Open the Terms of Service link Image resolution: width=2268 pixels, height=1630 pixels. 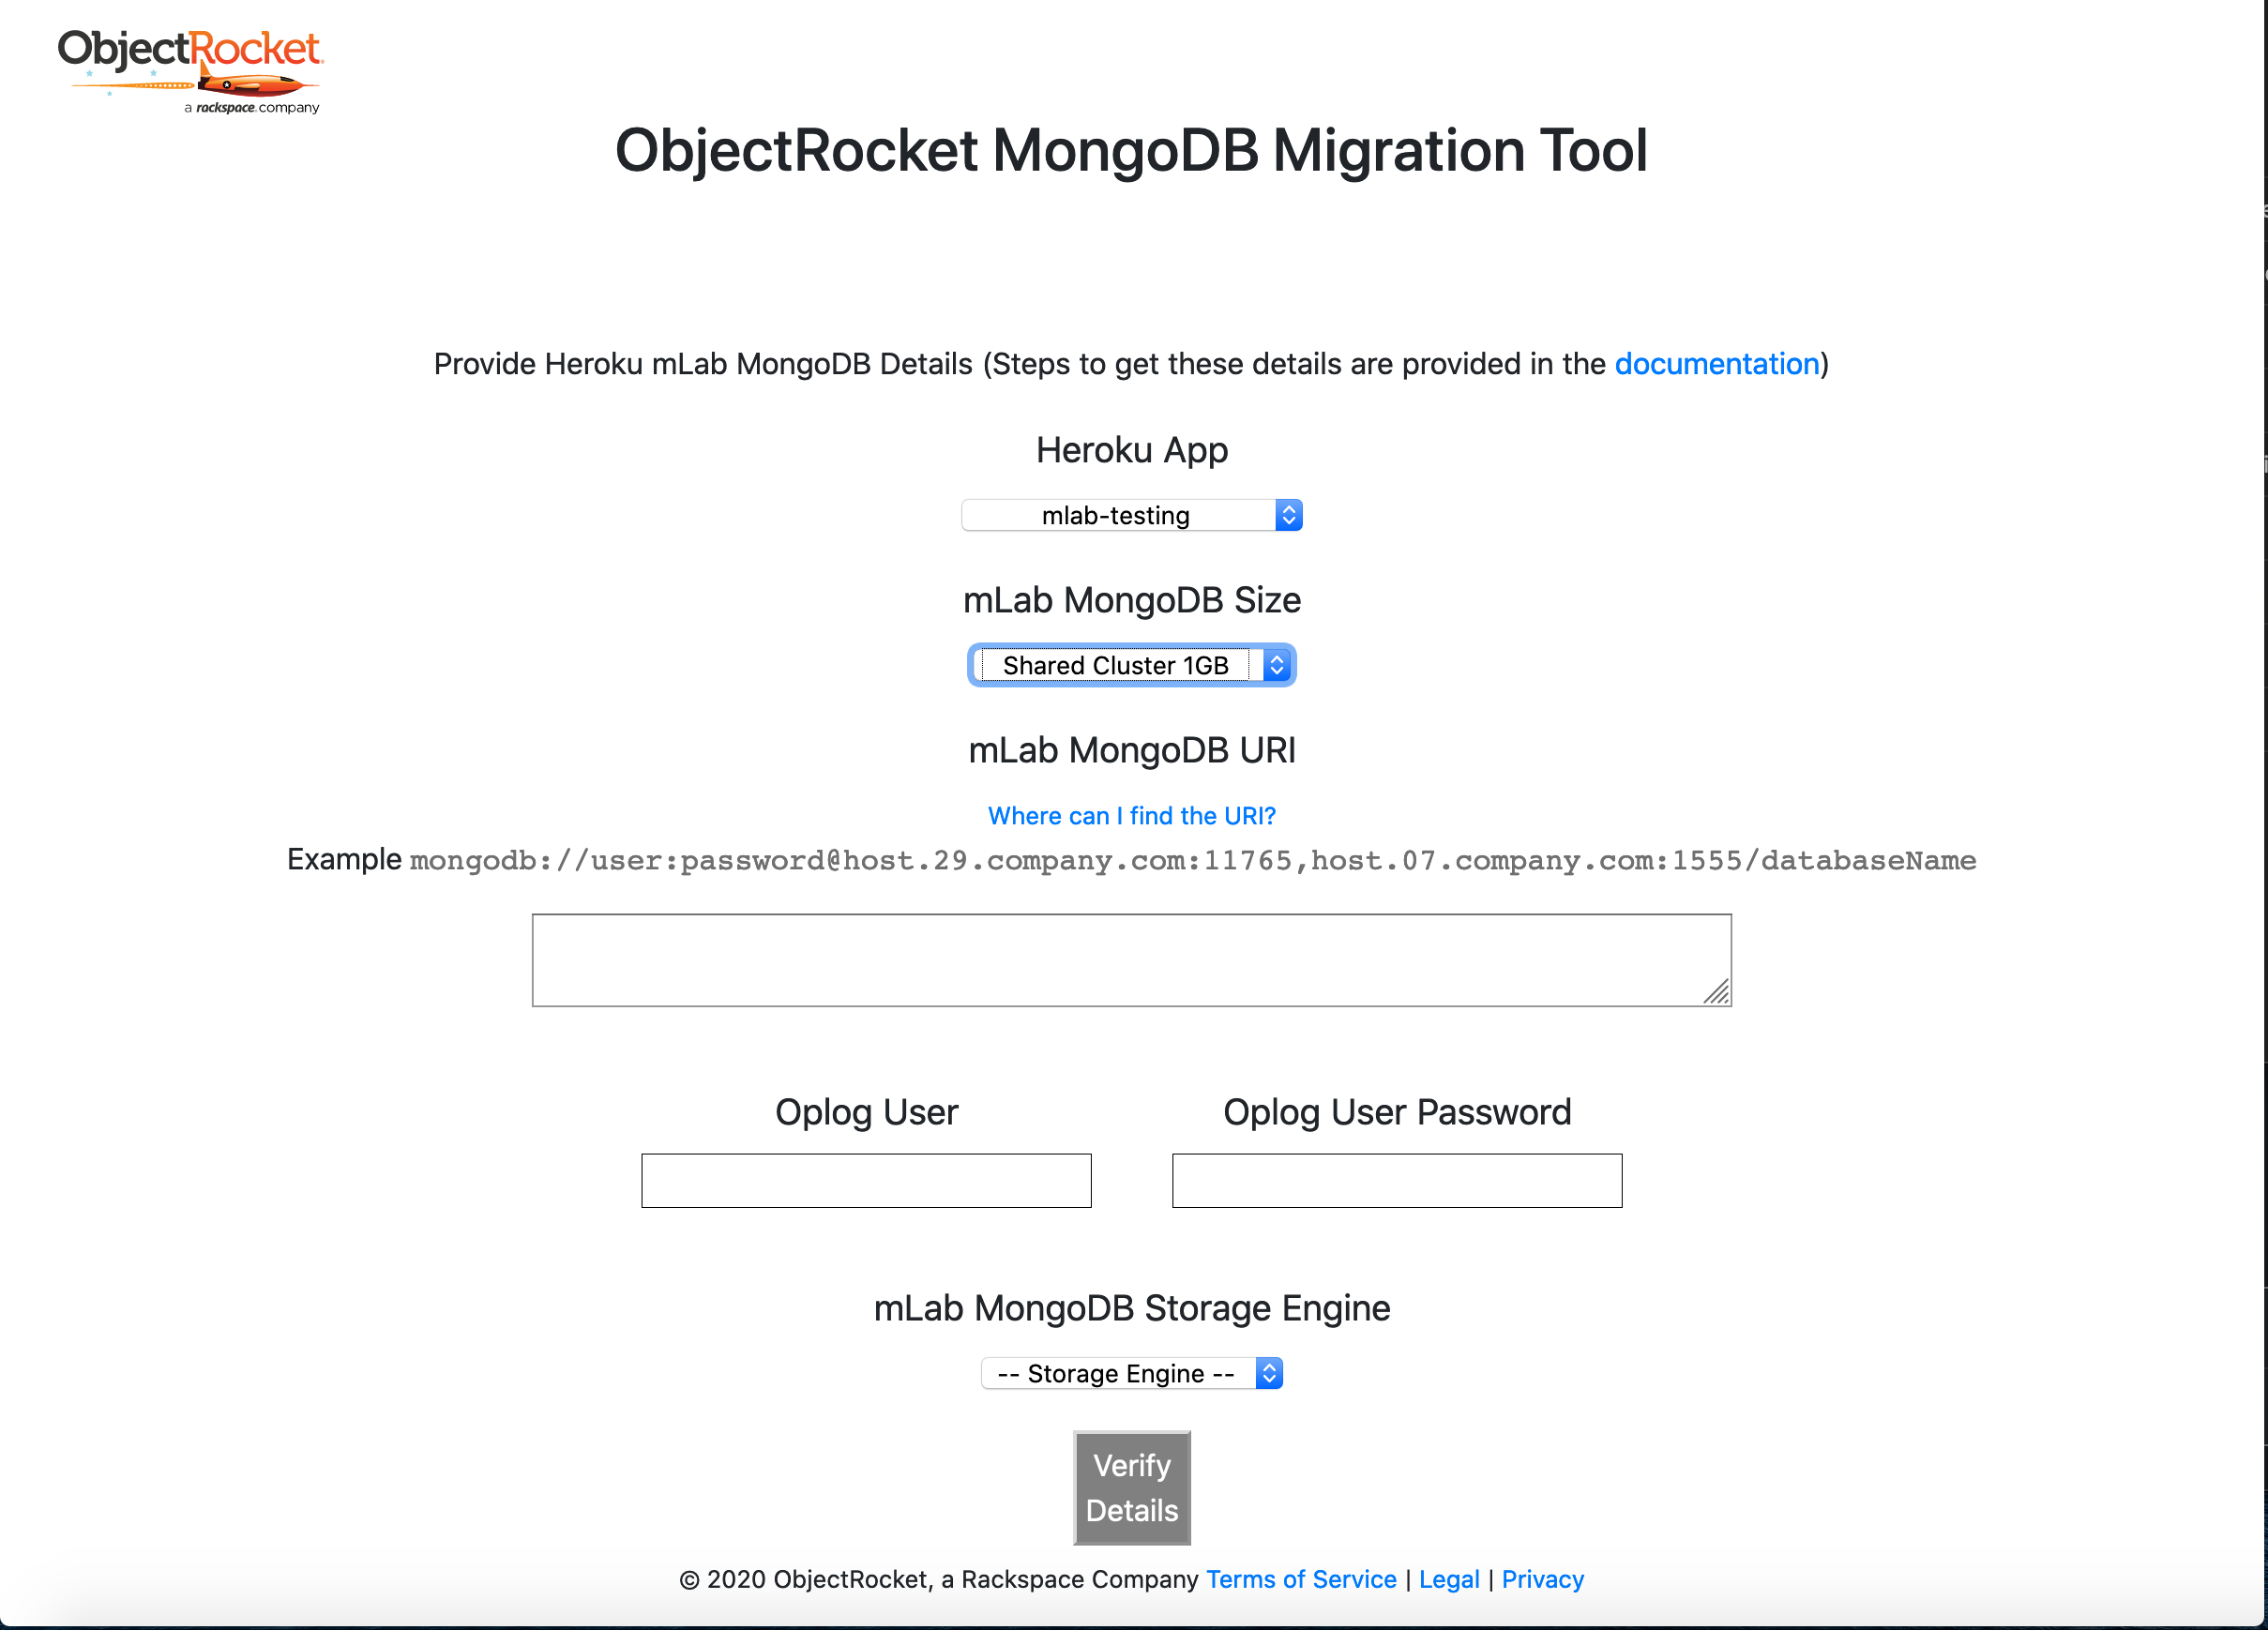point(1301,1579)
